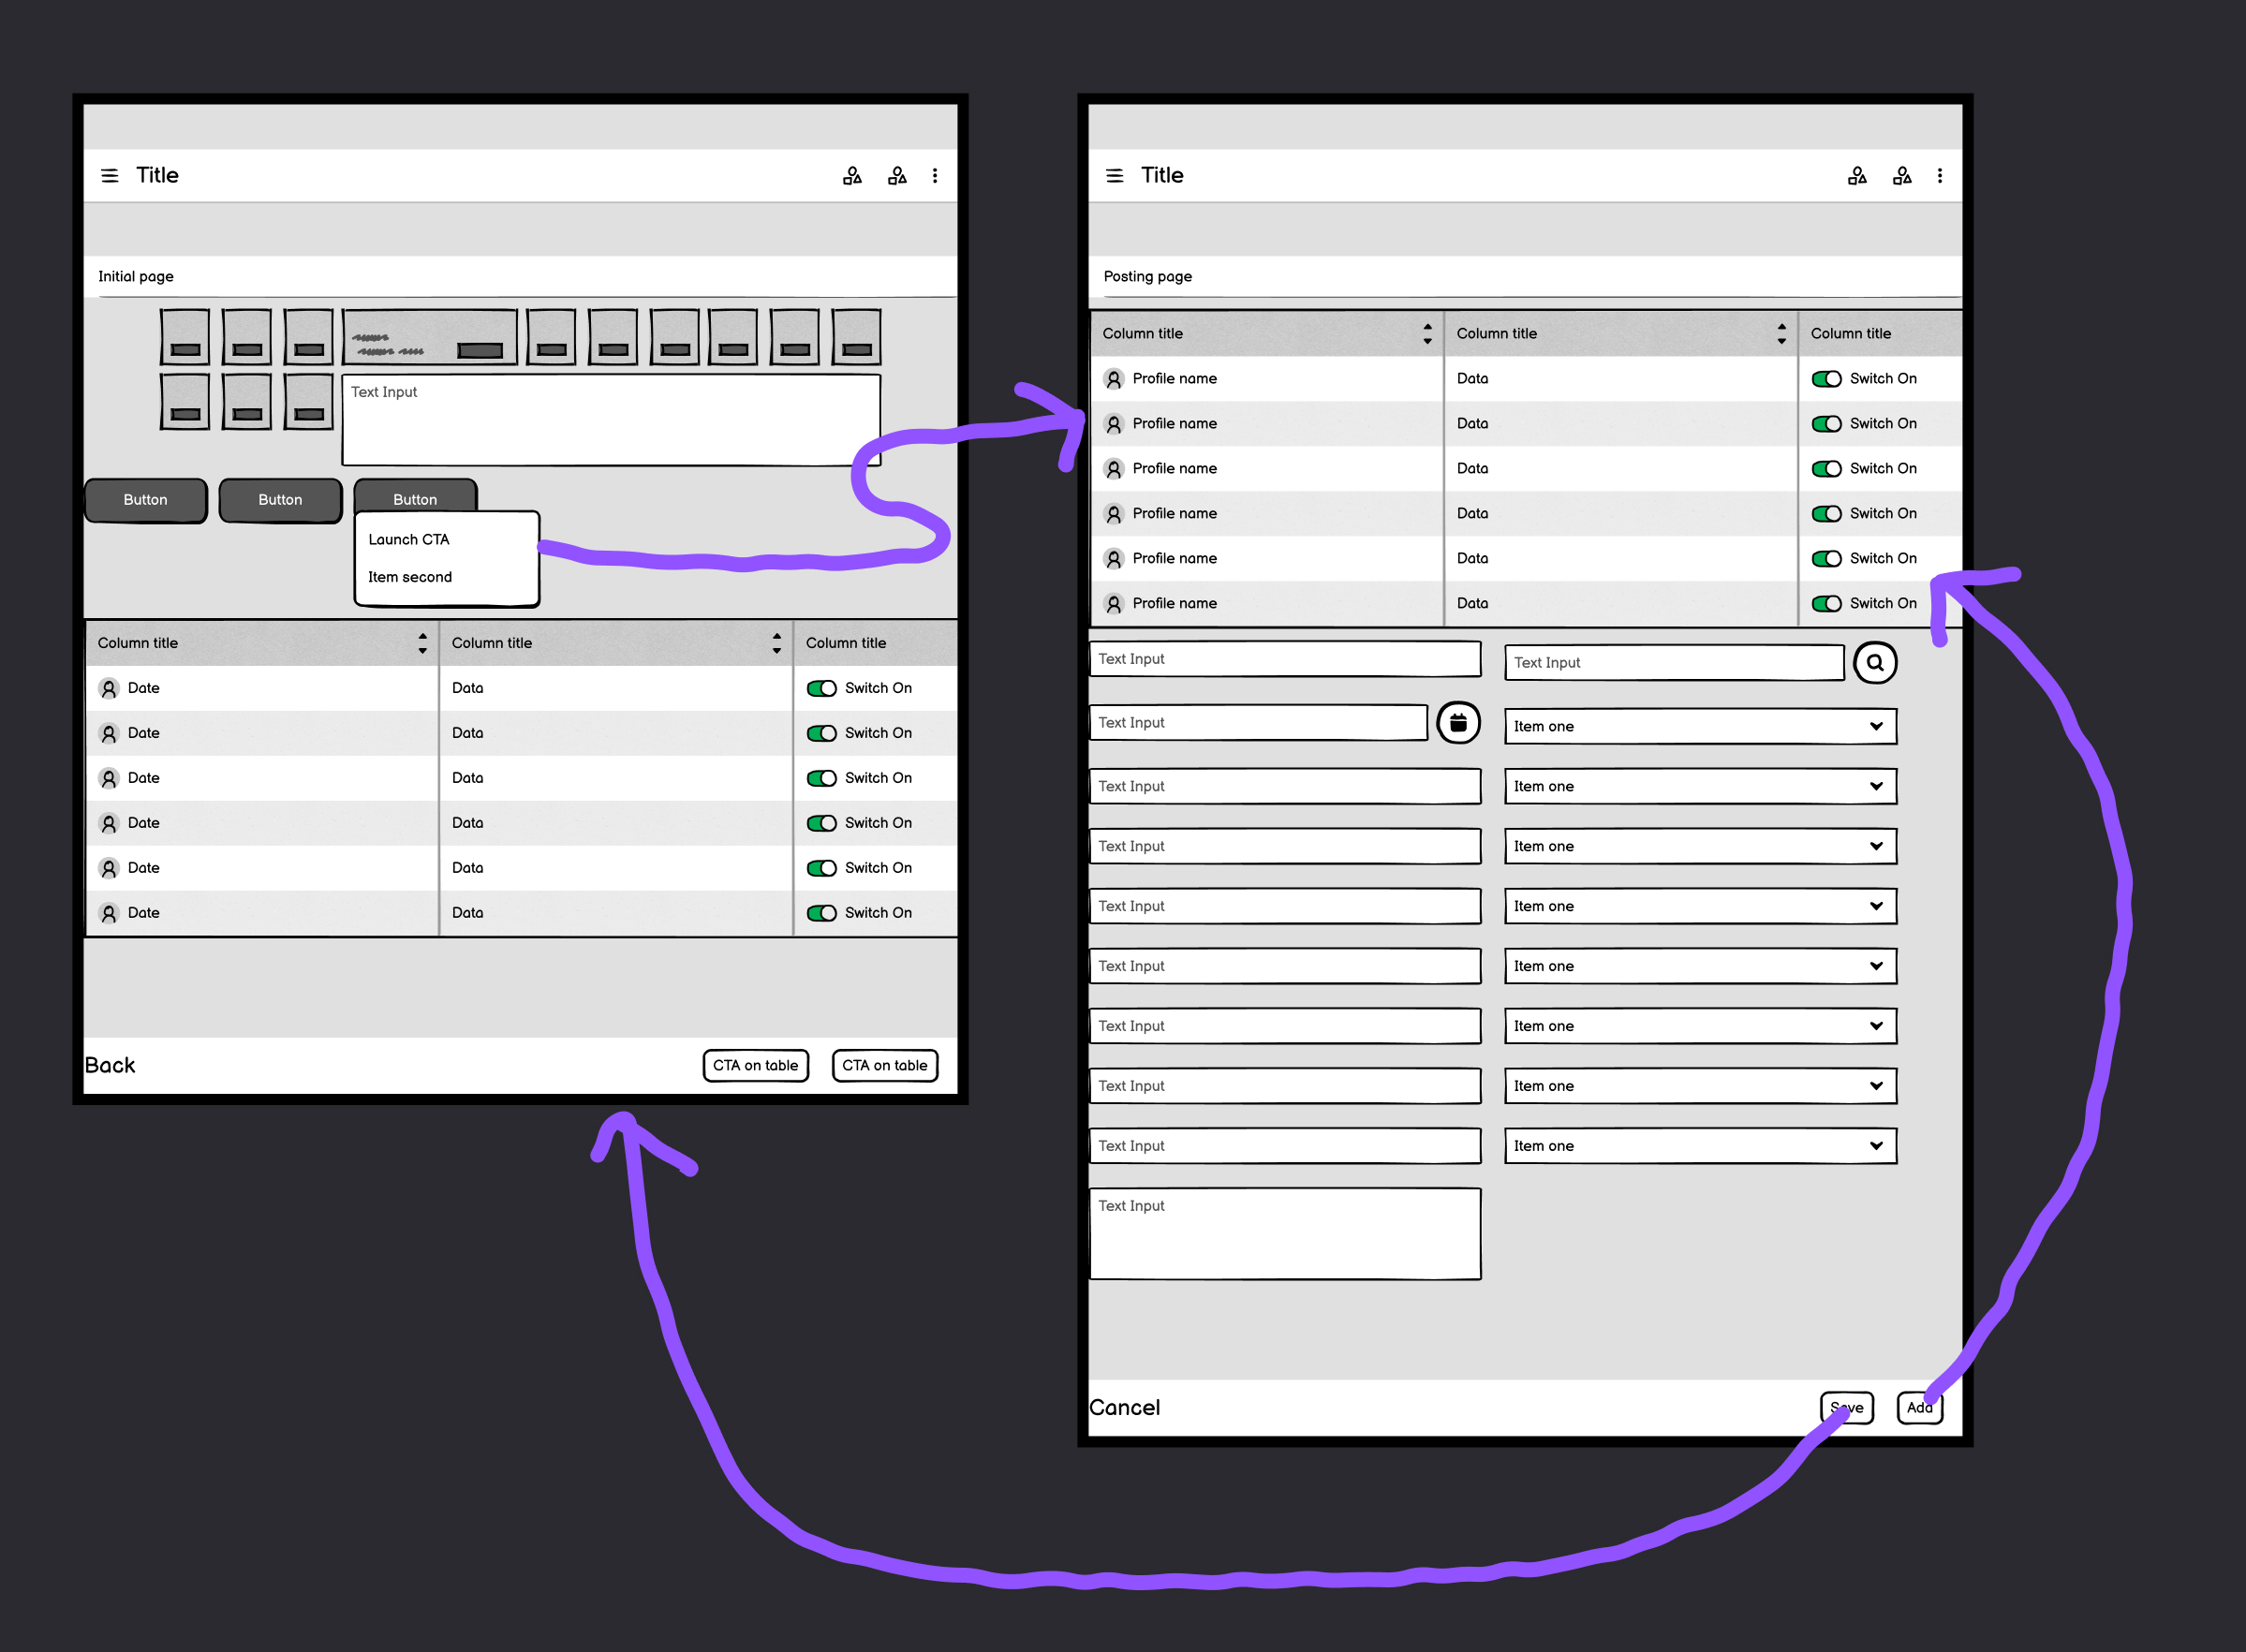The image size is (2246, 1652).
Task: Click the Save button
Action: tap(1847, 1407)
